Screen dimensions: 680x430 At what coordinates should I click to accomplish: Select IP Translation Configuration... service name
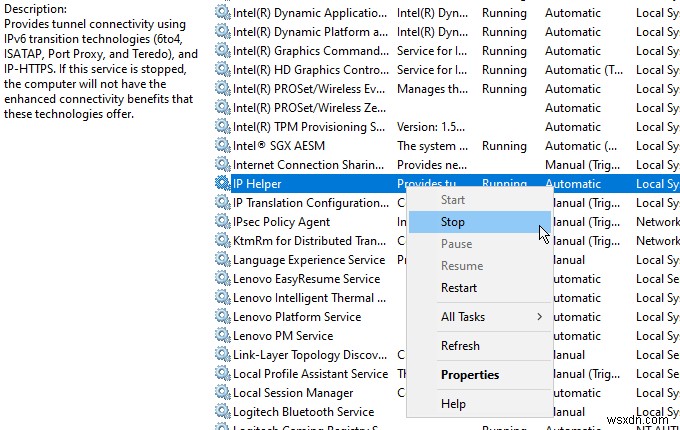coord(311,203)
